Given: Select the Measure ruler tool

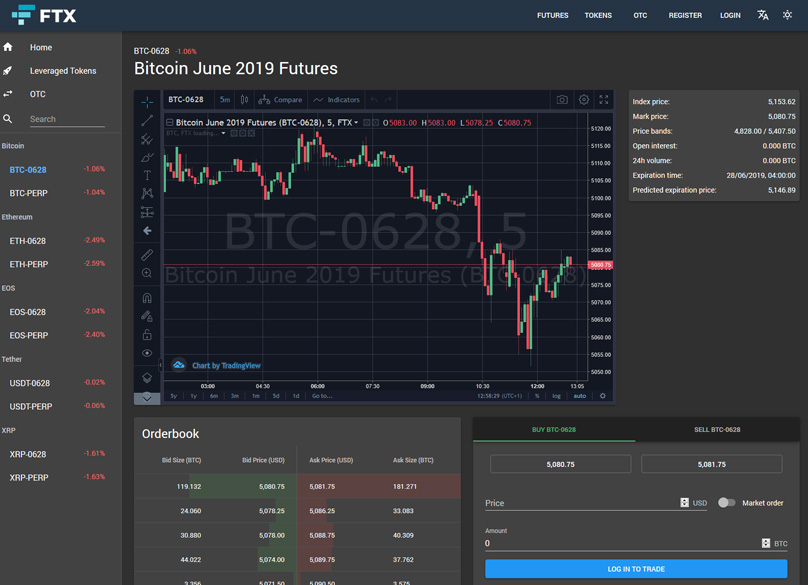Looking at the screenshot, I should click(x=147, y=255).
